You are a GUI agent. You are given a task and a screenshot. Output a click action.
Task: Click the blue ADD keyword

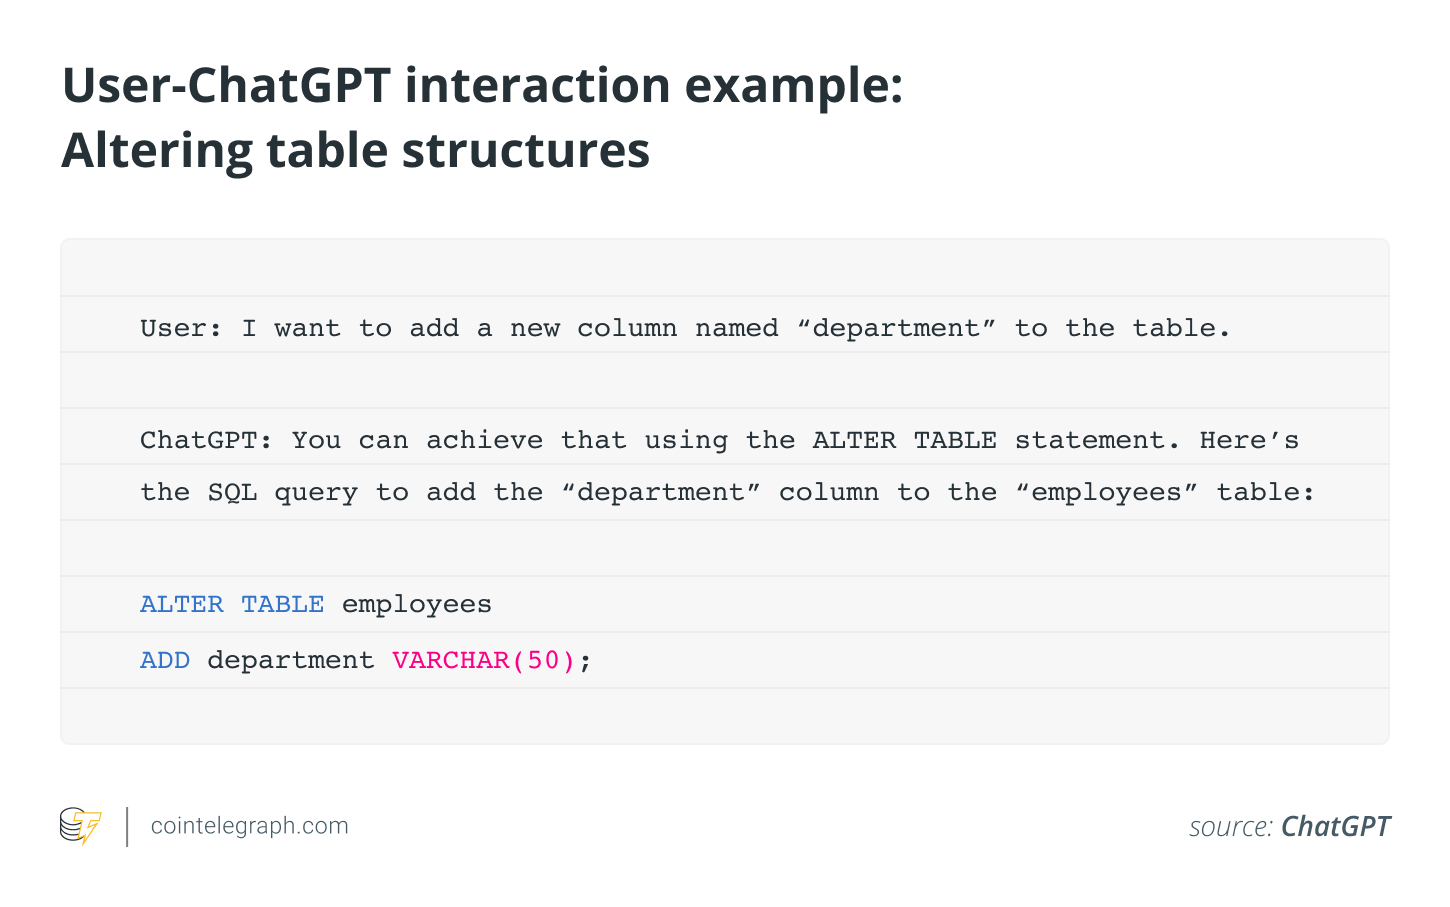point(164,660)
